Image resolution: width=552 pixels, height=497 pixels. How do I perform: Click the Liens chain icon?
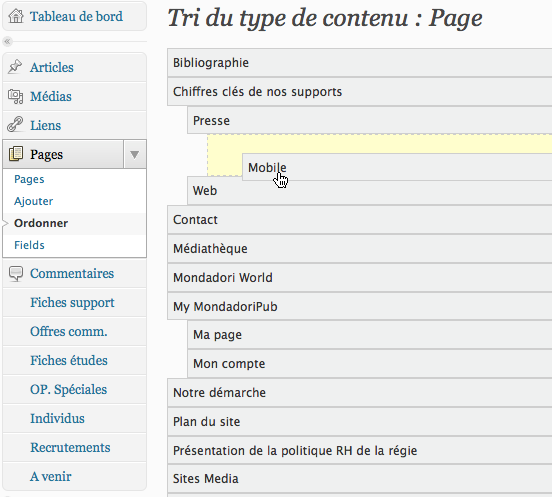click(15, 125)
